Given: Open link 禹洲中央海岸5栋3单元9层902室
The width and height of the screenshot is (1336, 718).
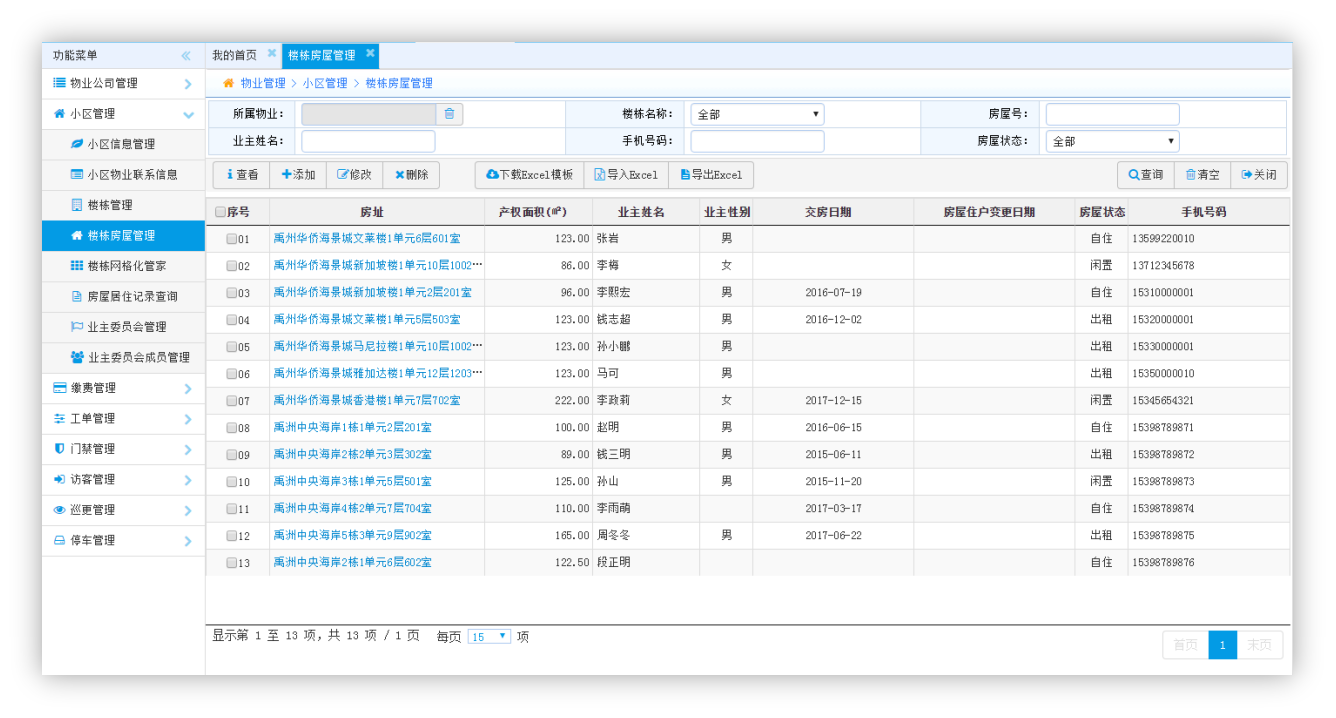Looking at the screenshot, I should pyautogui.click(x=352, y=536).
